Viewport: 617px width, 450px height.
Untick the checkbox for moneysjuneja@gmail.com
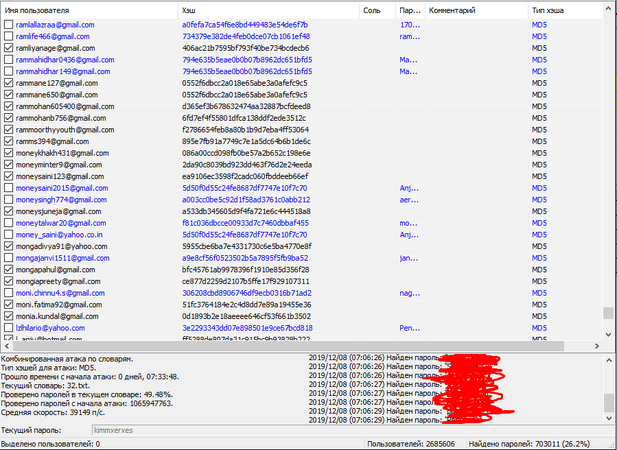[x=8, y=211]
